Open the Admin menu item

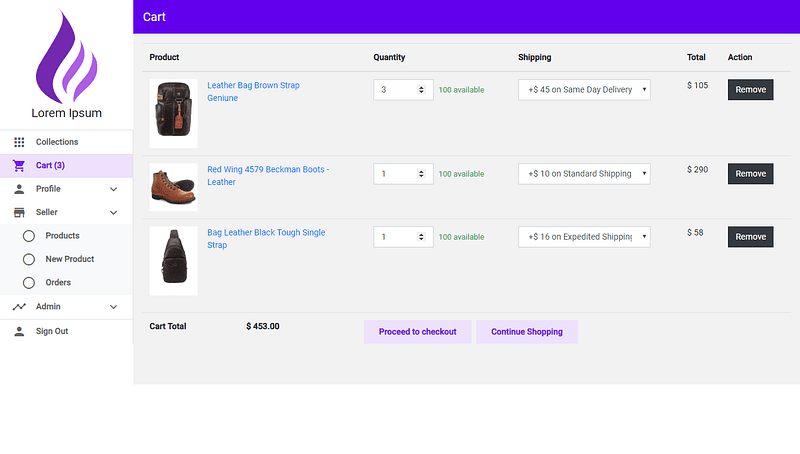click(x=48, y=307)
